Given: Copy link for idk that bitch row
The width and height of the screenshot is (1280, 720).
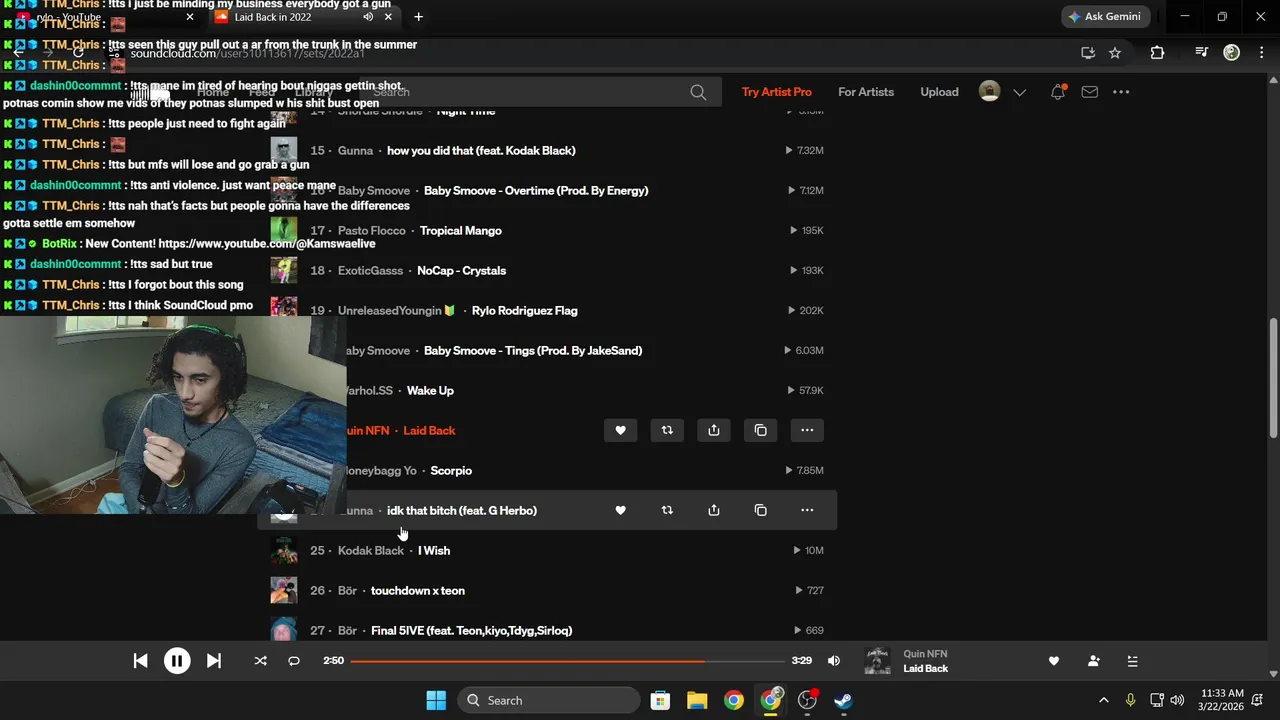Looking at the screenshot, I should pos(760,510).
